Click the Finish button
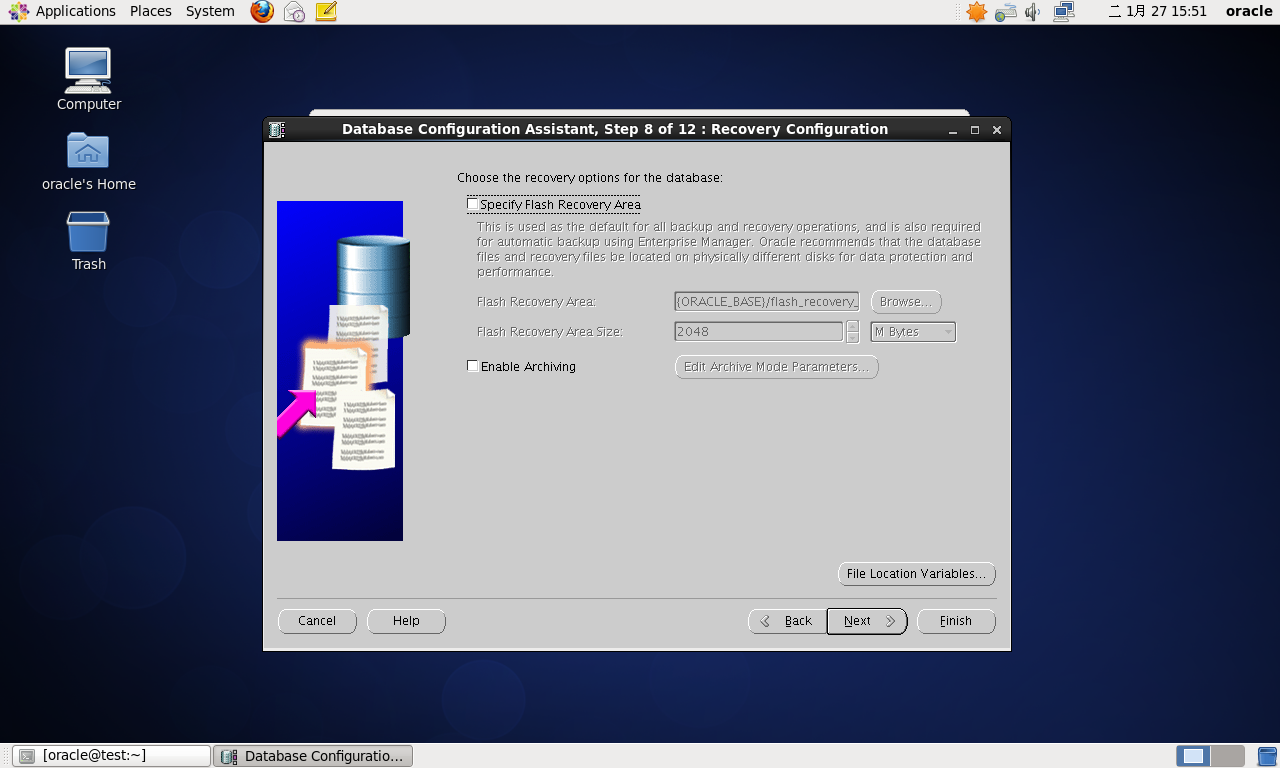This screenshot has width=1280, height=768. (956, 621)
